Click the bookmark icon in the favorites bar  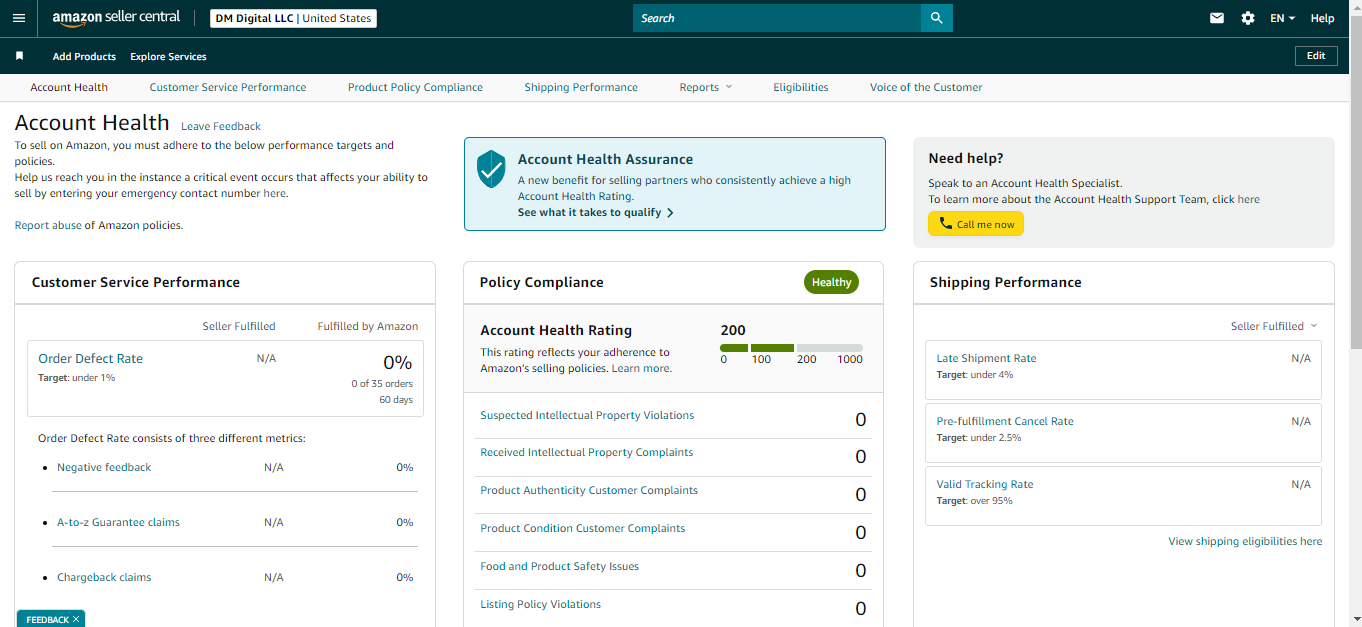19,56
